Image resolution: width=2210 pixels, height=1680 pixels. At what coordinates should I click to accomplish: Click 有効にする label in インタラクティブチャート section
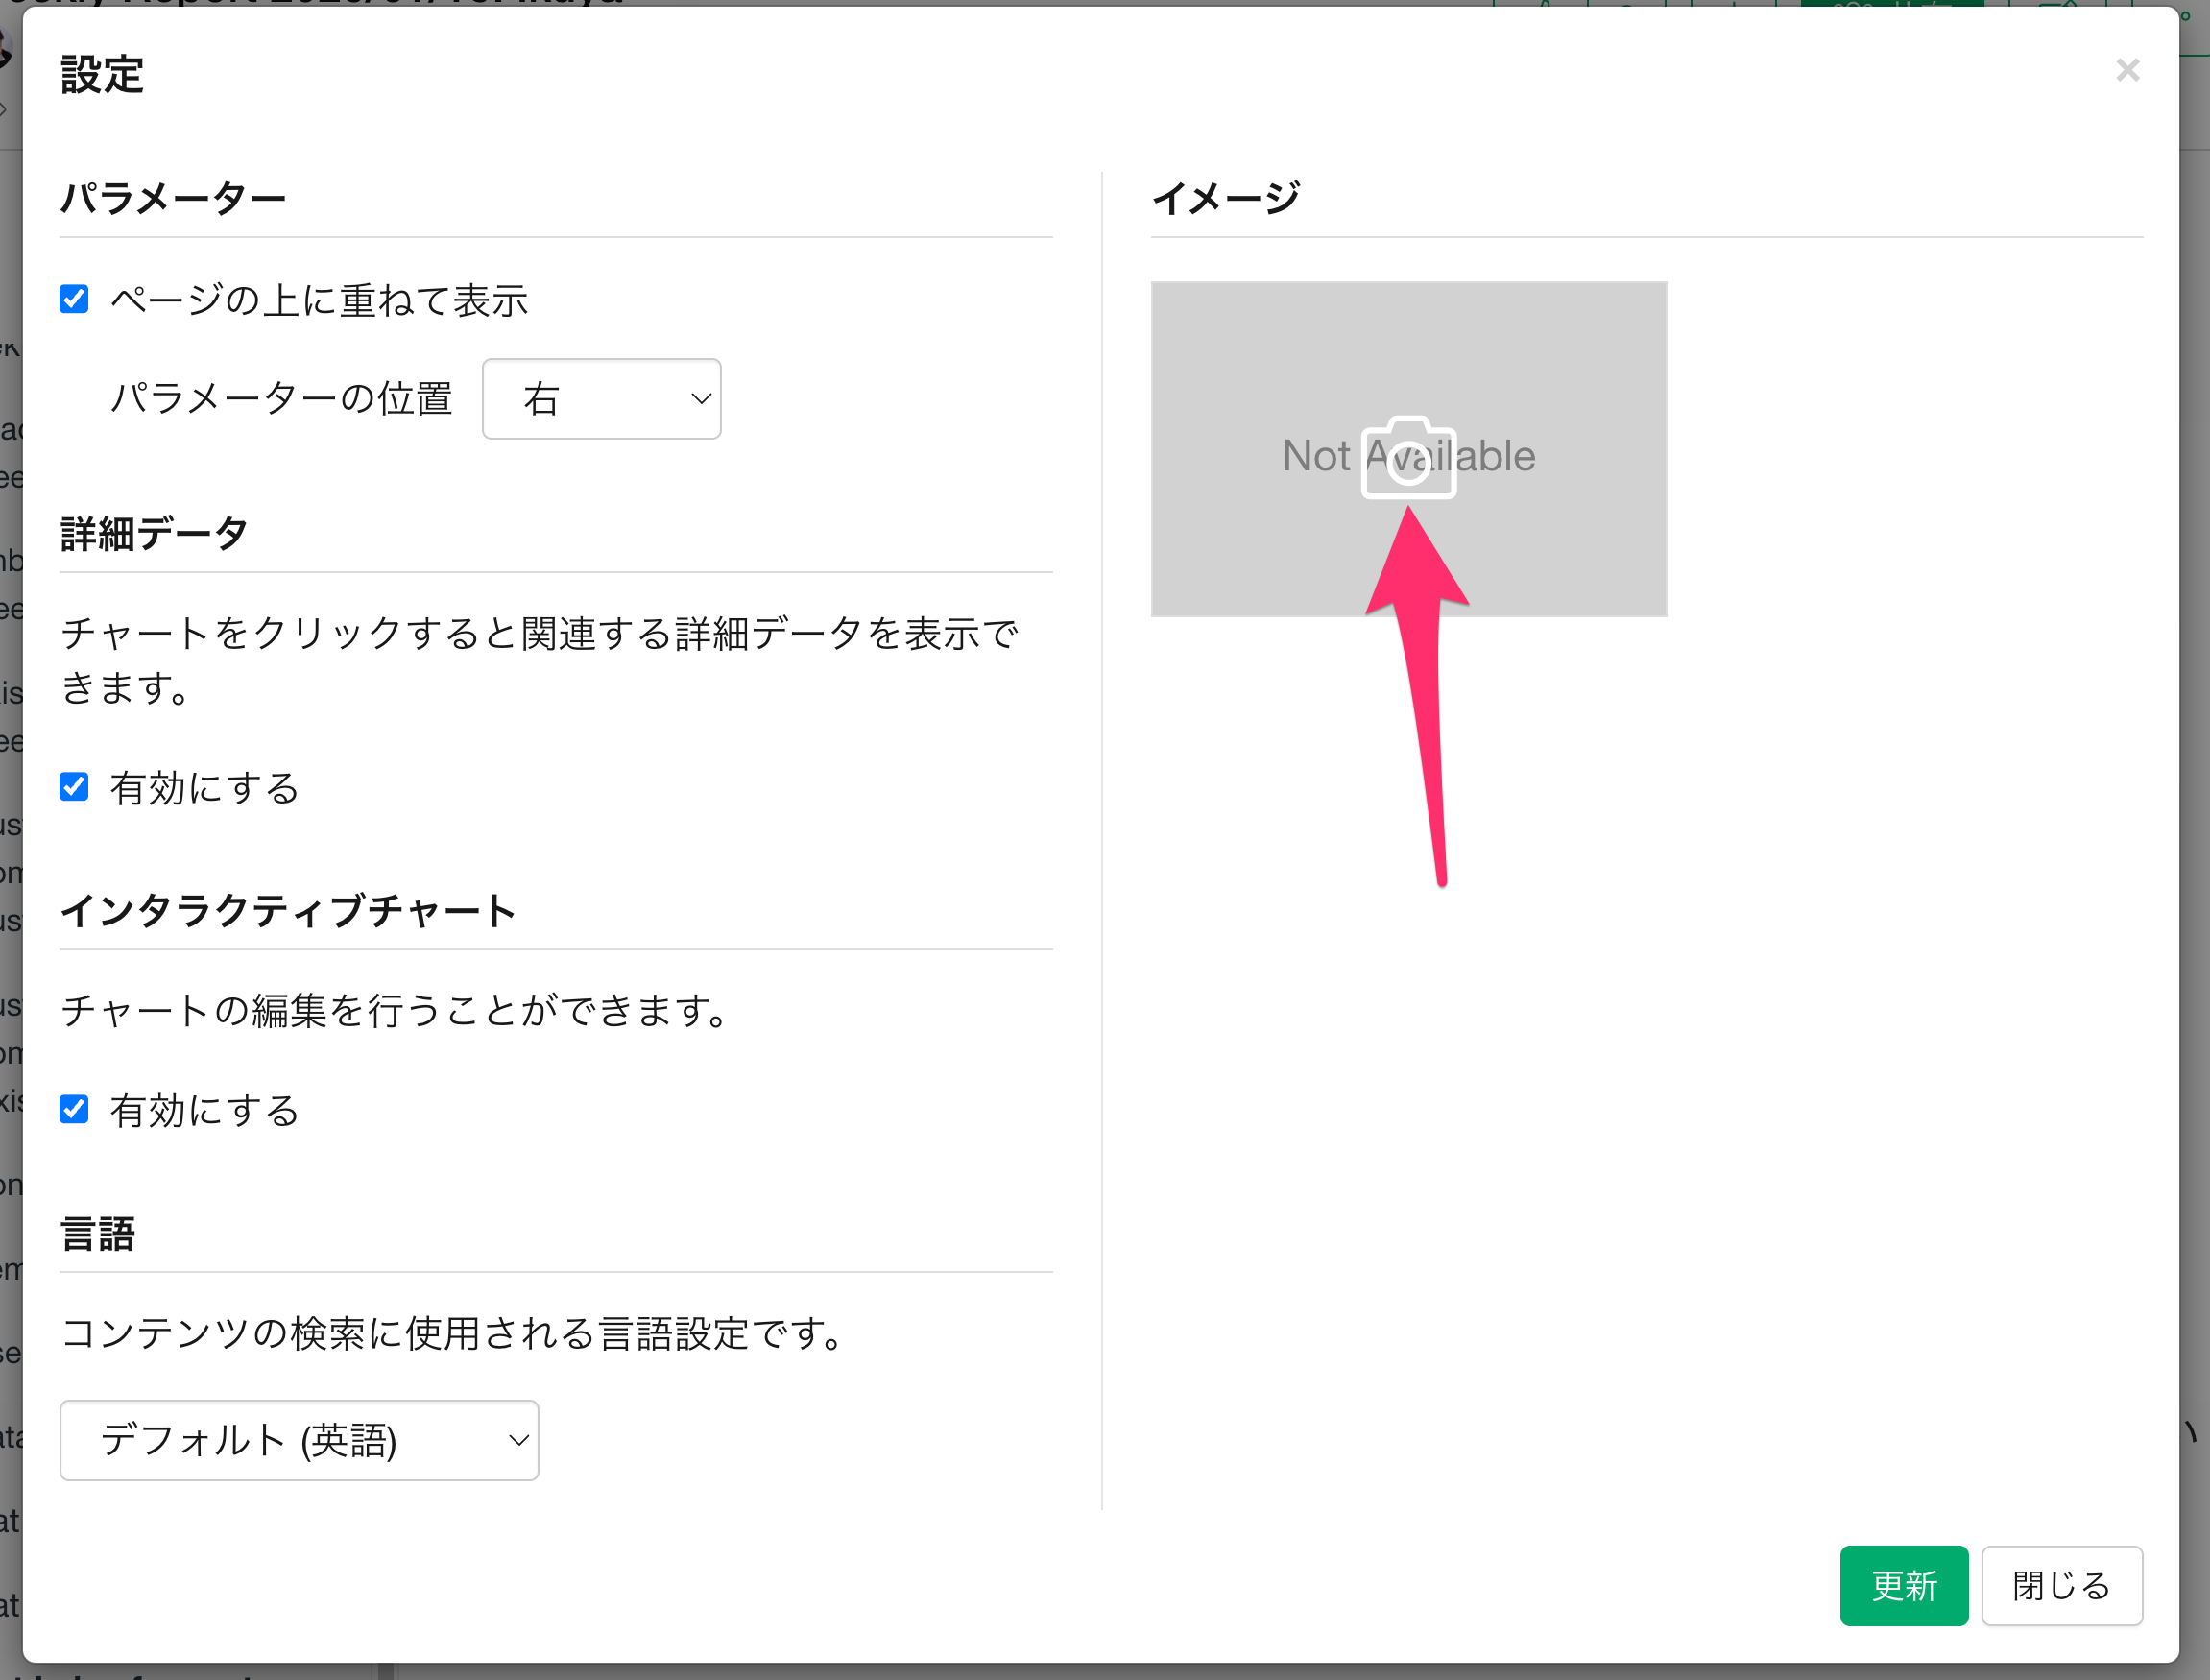coord(205,1110)
